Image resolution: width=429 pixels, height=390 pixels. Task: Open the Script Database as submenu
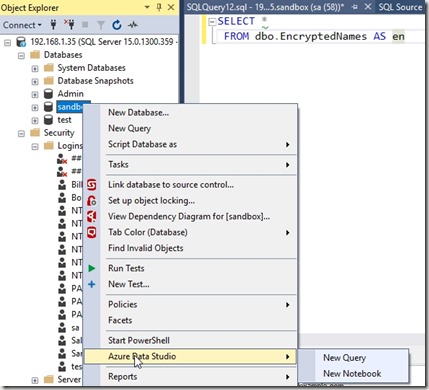pos(190,144)
